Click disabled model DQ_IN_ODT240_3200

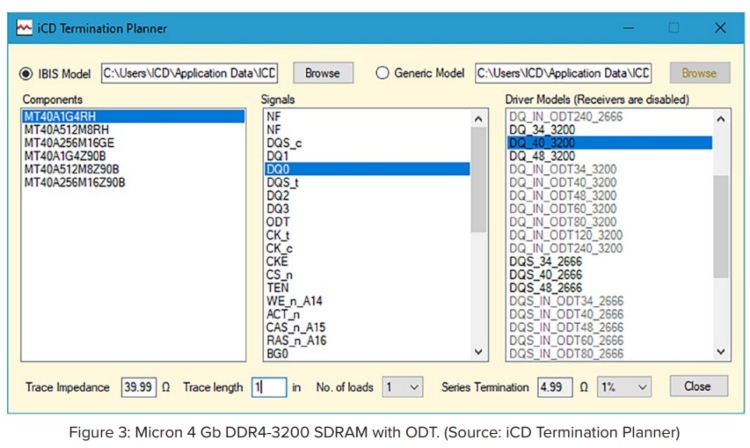pos(610,248)
